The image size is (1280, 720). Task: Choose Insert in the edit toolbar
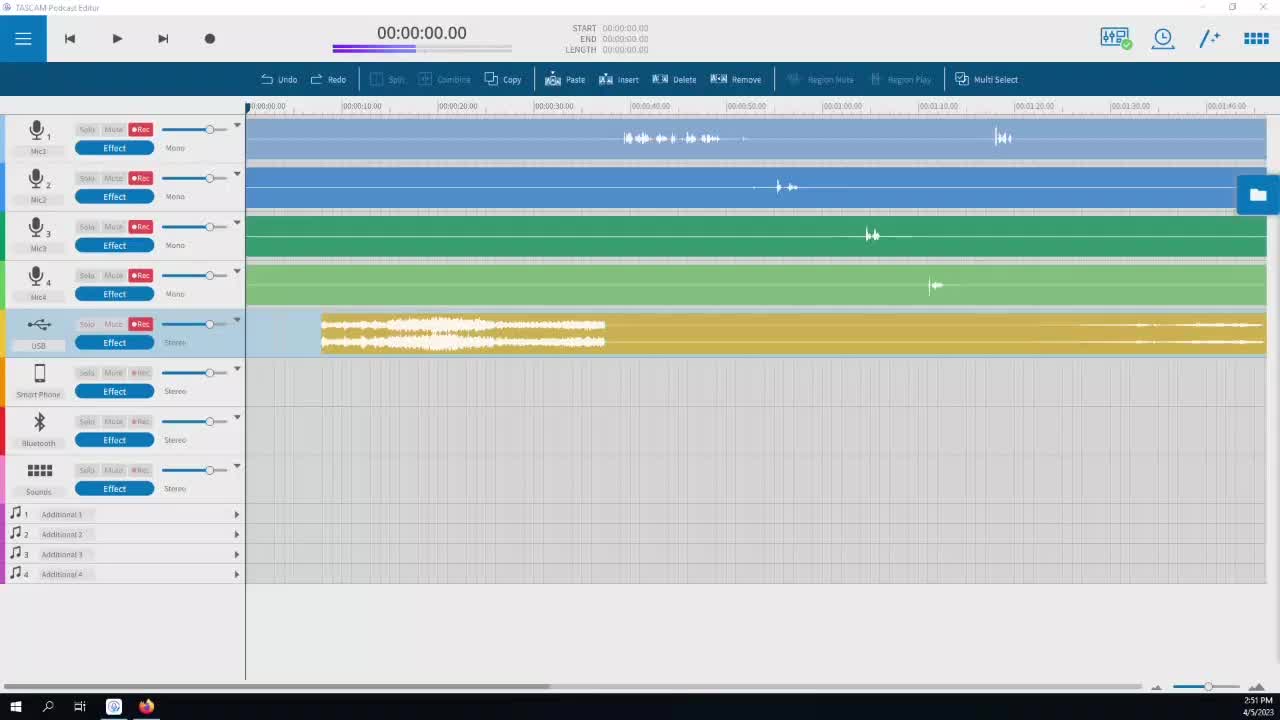[619, 79]
